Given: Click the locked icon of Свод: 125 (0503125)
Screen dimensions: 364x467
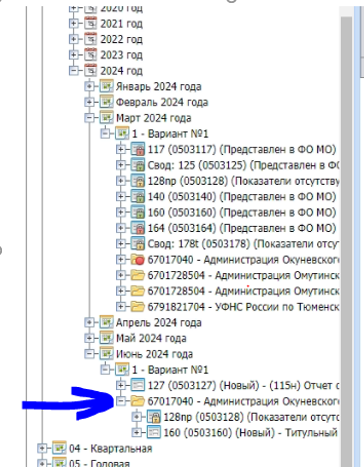Looking at the screenshot, I should (137, 165).
